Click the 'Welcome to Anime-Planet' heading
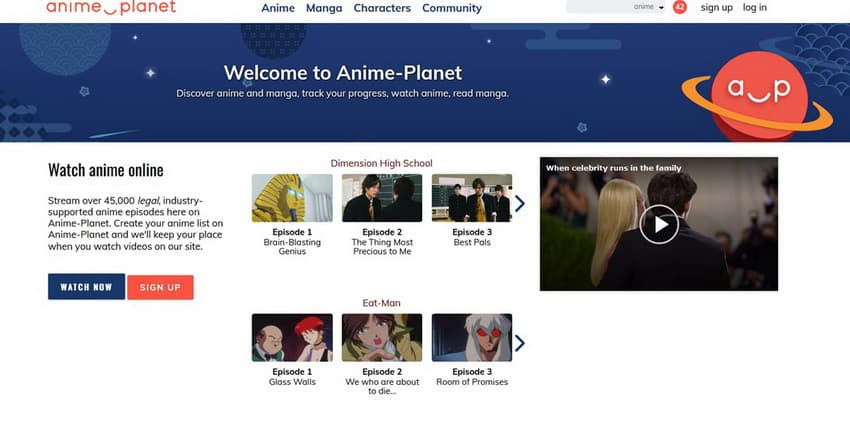Viewport: 850px width, 423px height. click(343, 73)
